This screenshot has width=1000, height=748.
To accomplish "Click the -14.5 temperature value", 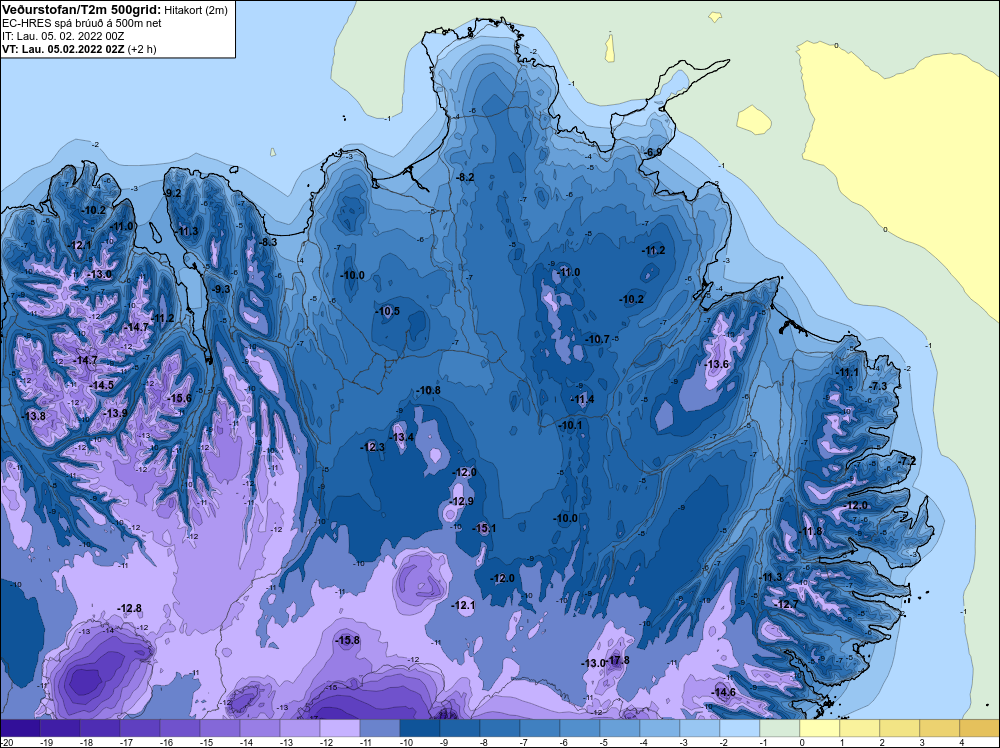I will click(x=101, y=385).
